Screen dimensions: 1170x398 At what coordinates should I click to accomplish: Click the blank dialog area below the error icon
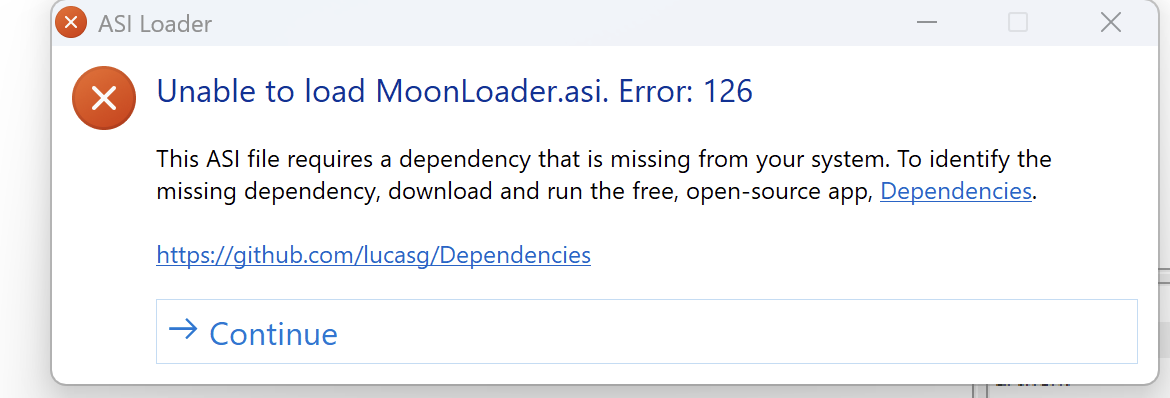104,246
